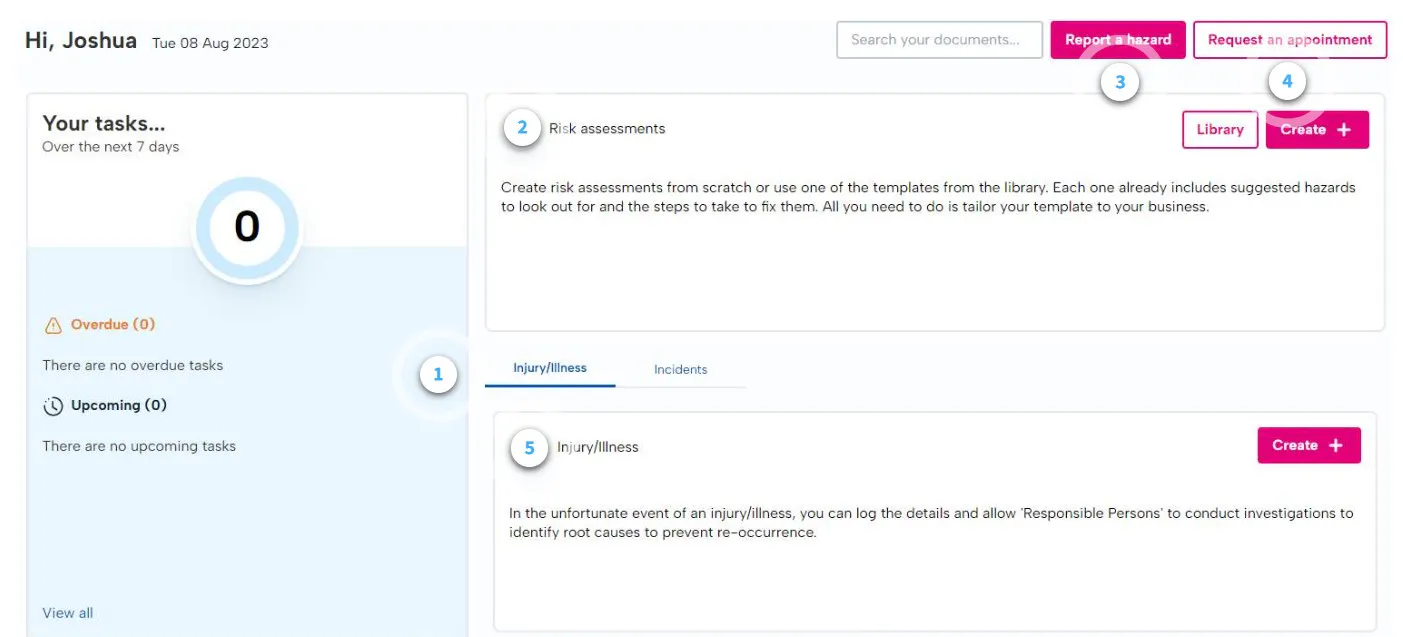Viewport: 1403px width, 637px height.
Task: Click the 'Over the next 7 days' text
Action: pyautogui.click(x=111, y=147)
